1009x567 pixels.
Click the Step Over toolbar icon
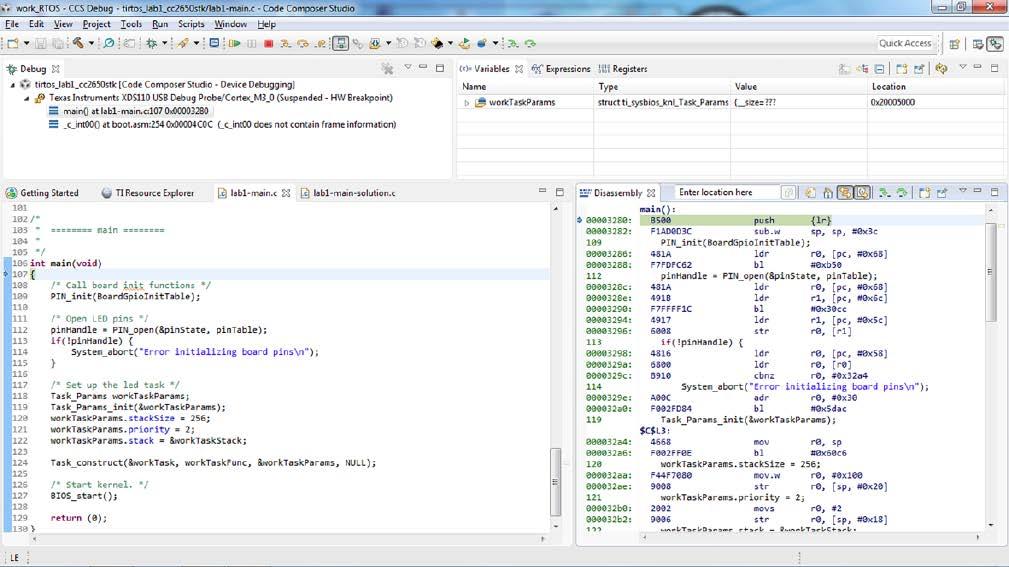click(302, 43)
